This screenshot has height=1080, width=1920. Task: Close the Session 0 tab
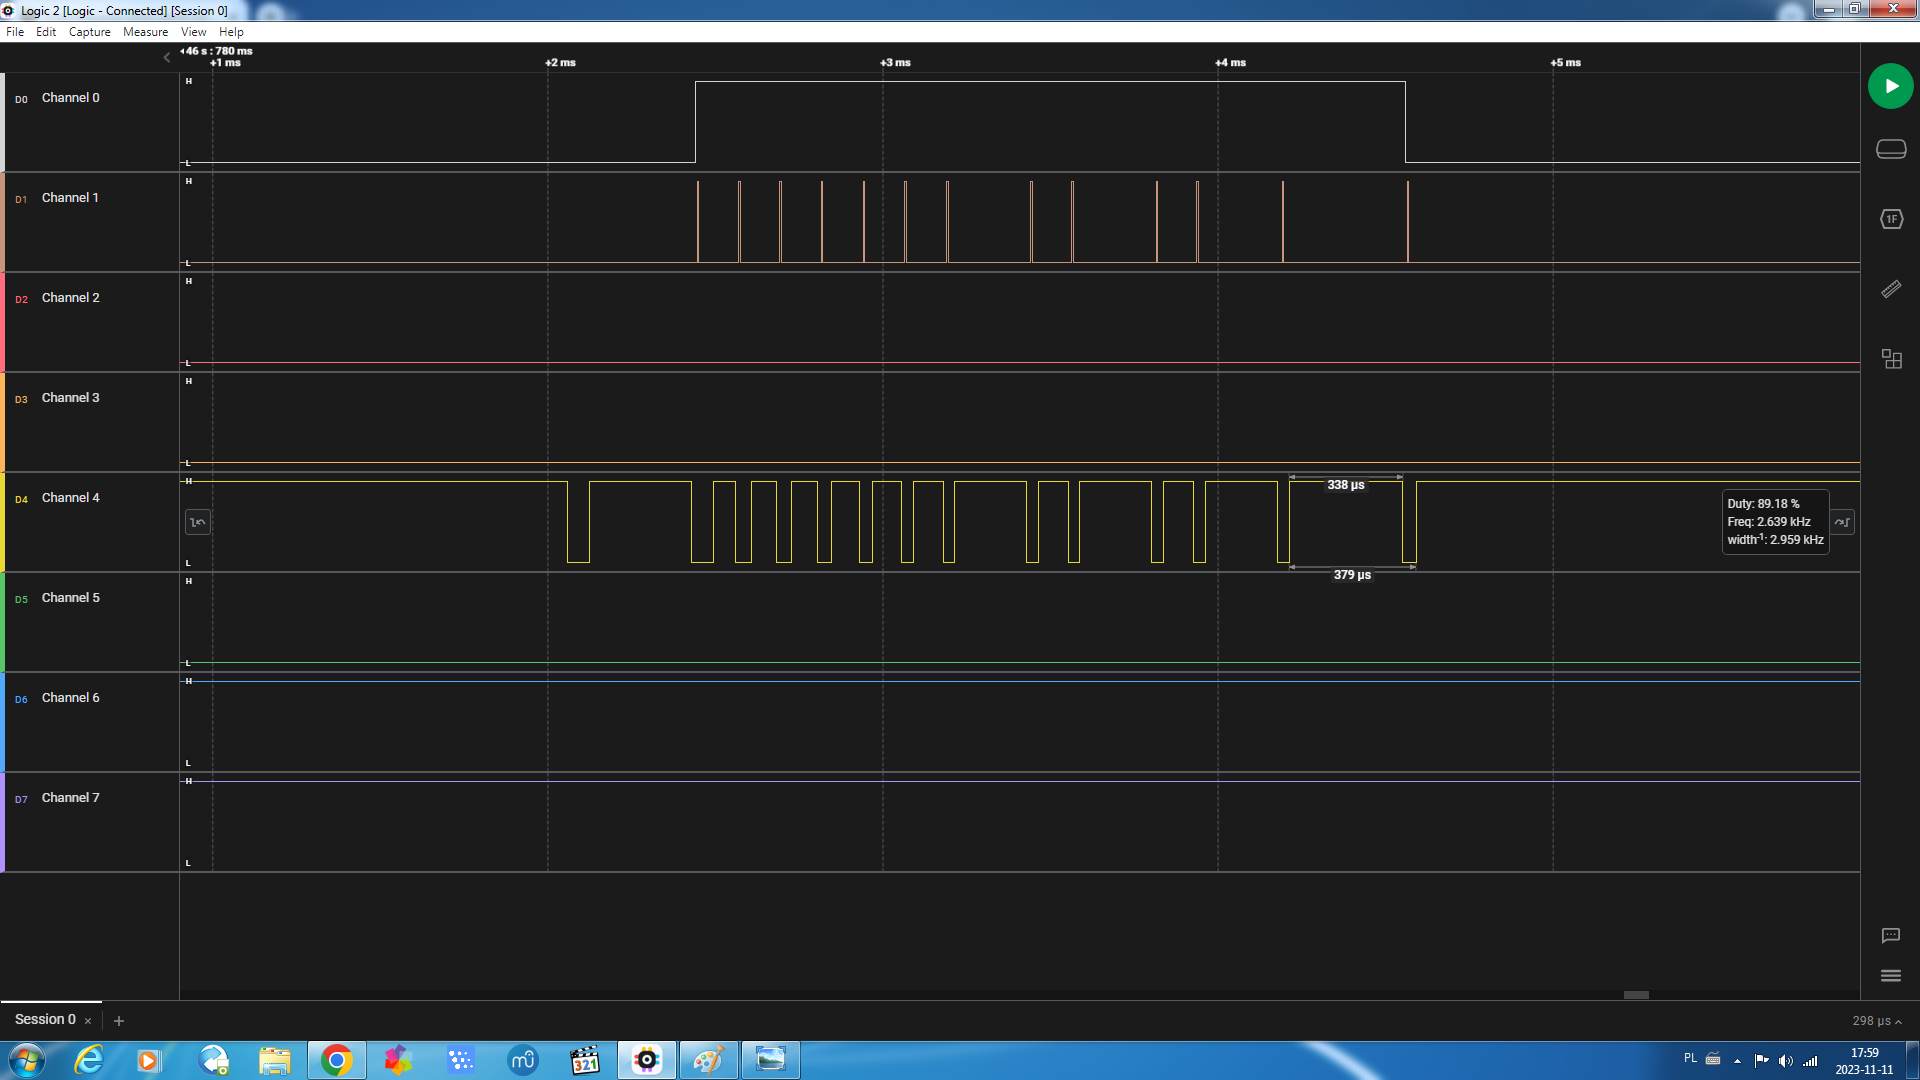click(x=88, y=1021)
